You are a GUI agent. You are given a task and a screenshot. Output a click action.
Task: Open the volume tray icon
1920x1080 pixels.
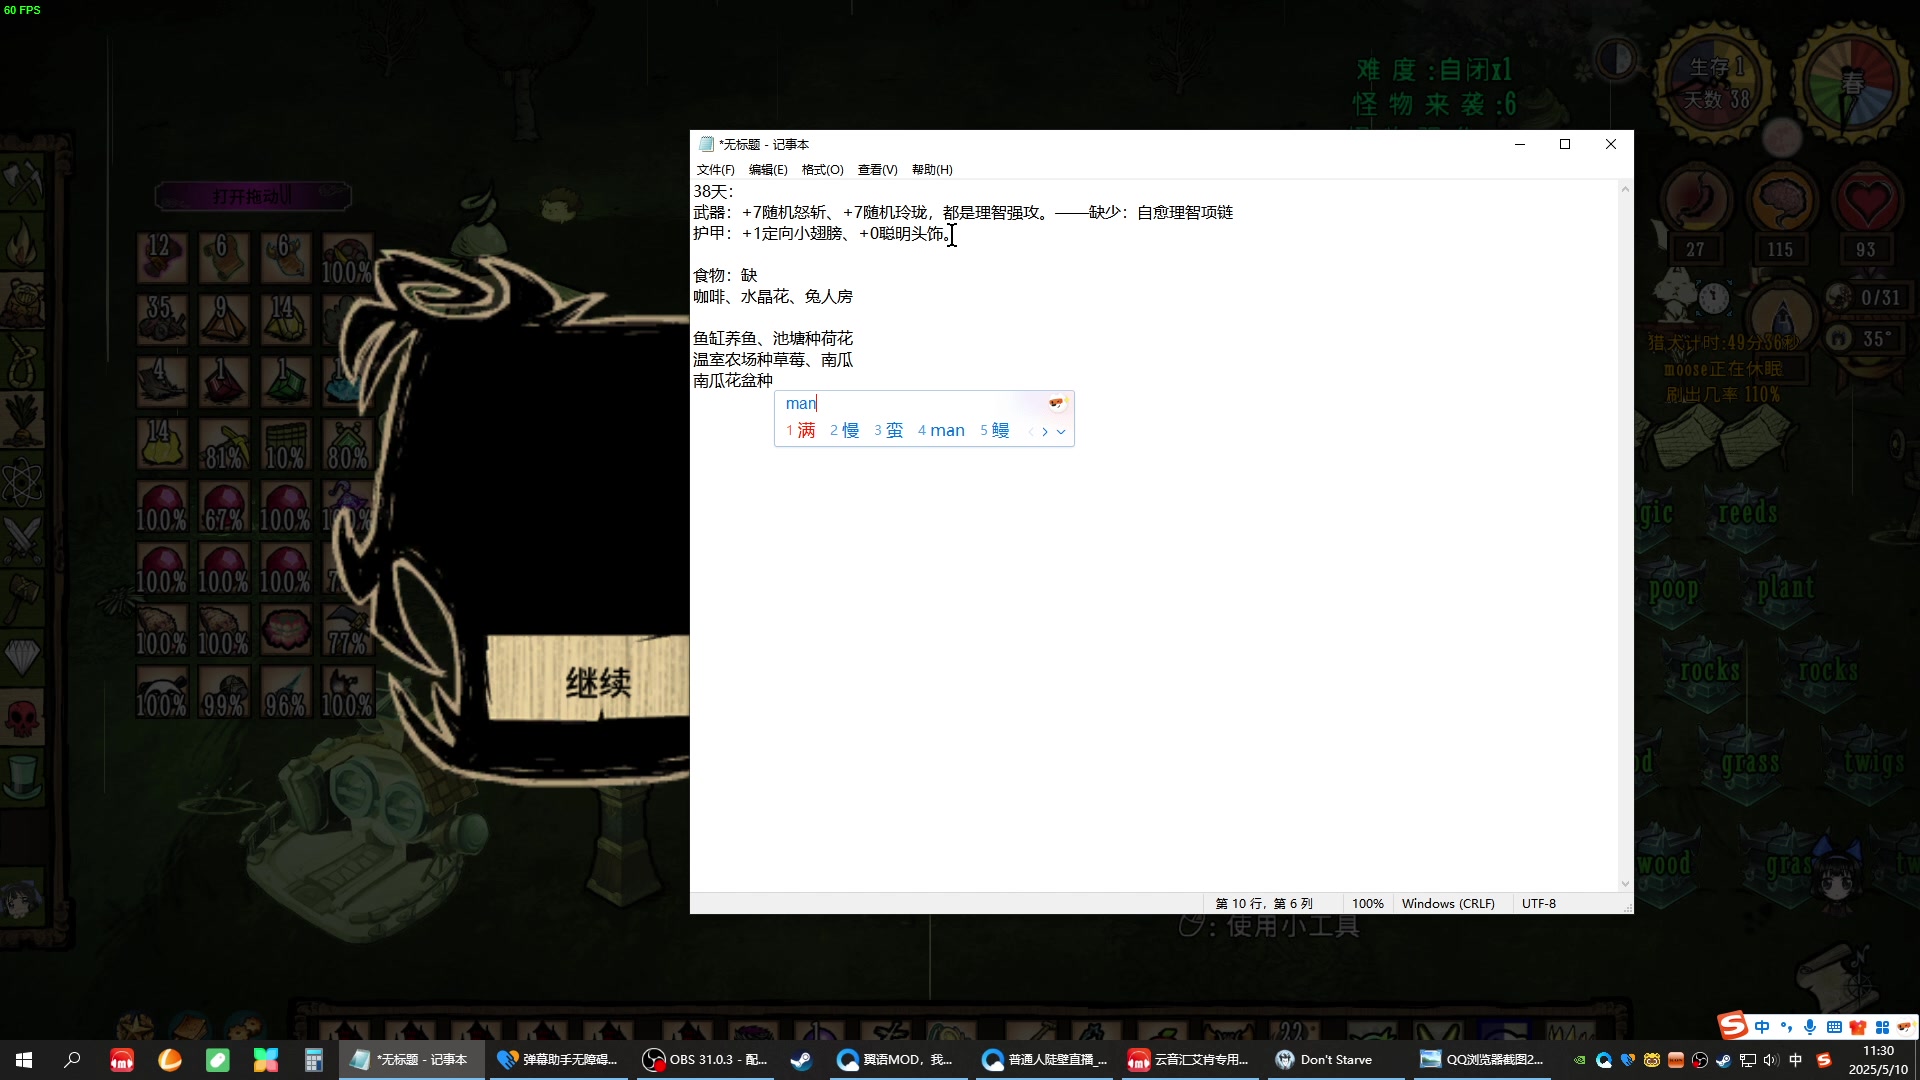pos(1771,1060)
